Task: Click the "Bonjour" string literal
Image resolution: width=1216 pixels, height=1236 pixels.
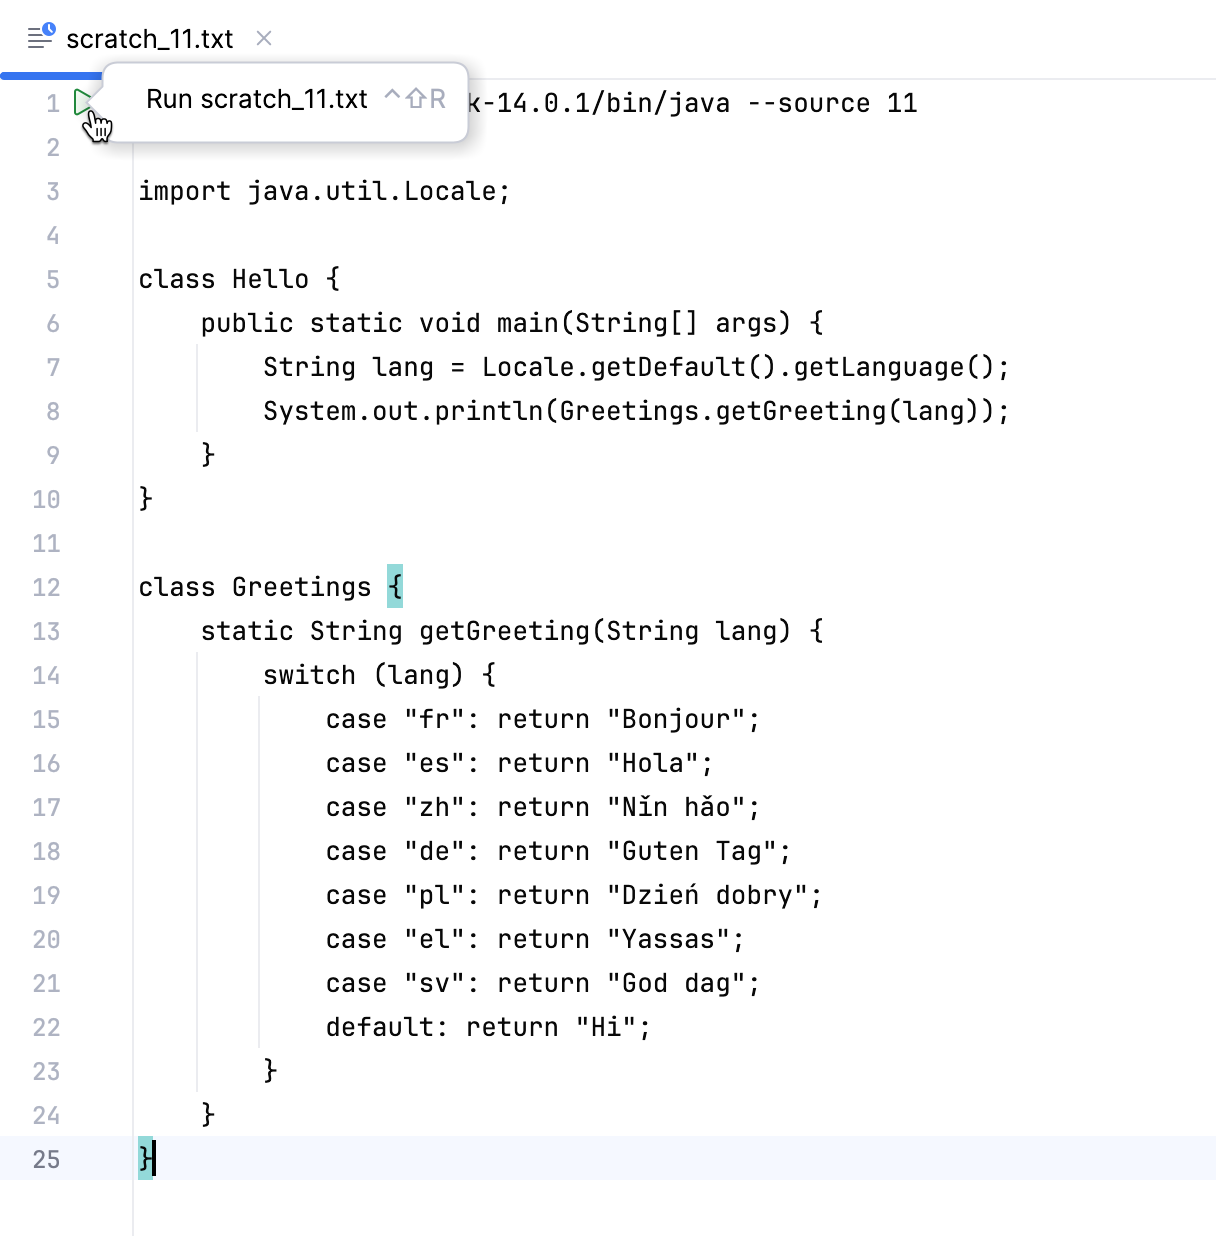Action: click(678, 719)
